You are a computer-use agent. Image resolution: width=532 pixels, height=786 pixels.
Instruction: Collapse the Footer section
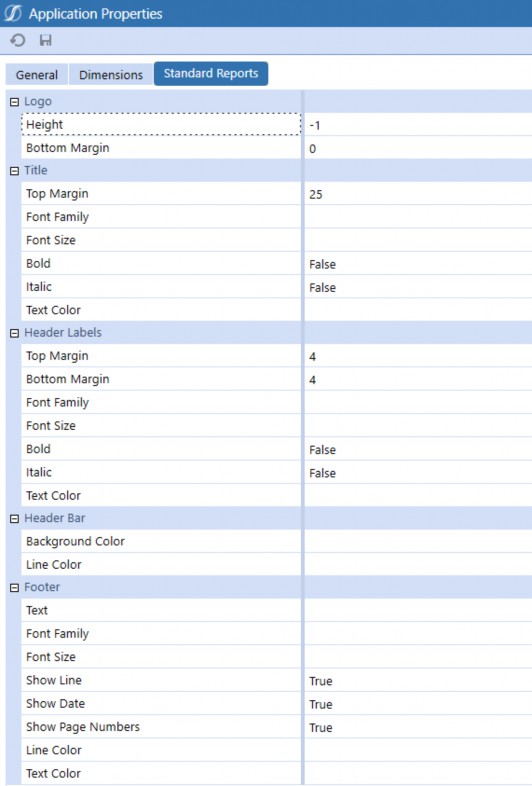15,588
